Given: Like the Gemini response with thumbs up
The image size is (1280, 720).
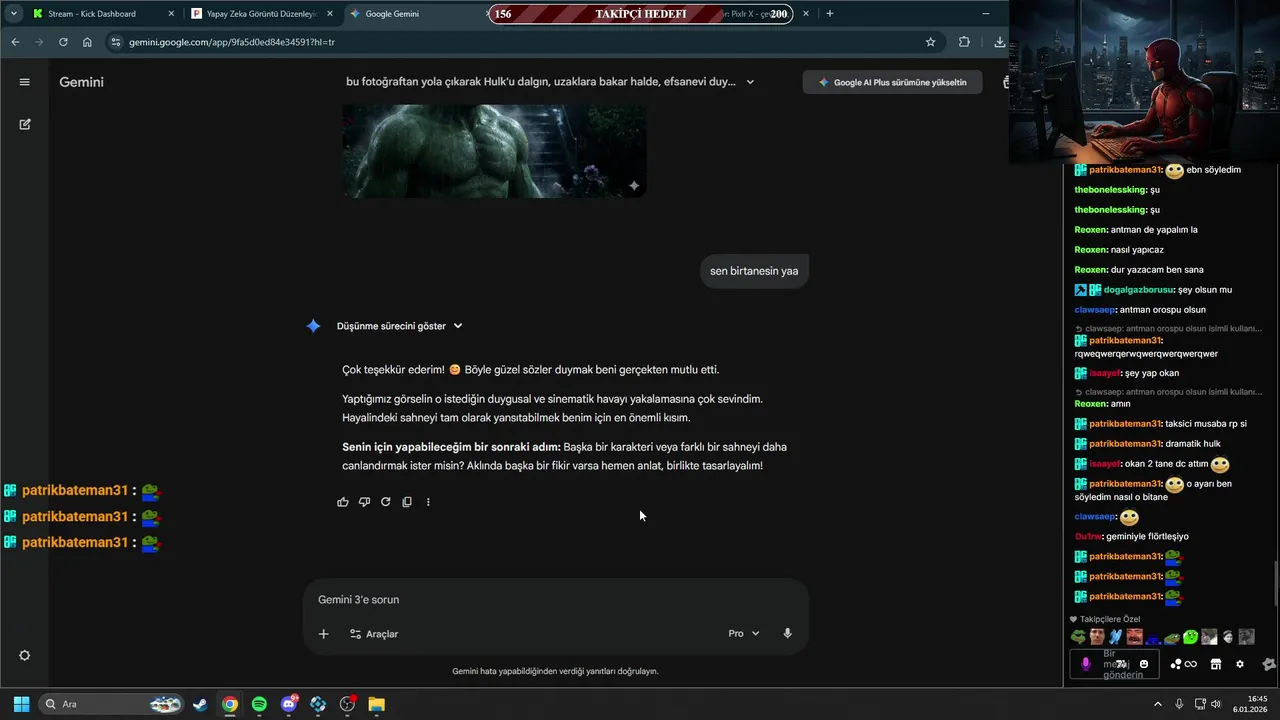Looking at the screenshot, I should point(343,502).
